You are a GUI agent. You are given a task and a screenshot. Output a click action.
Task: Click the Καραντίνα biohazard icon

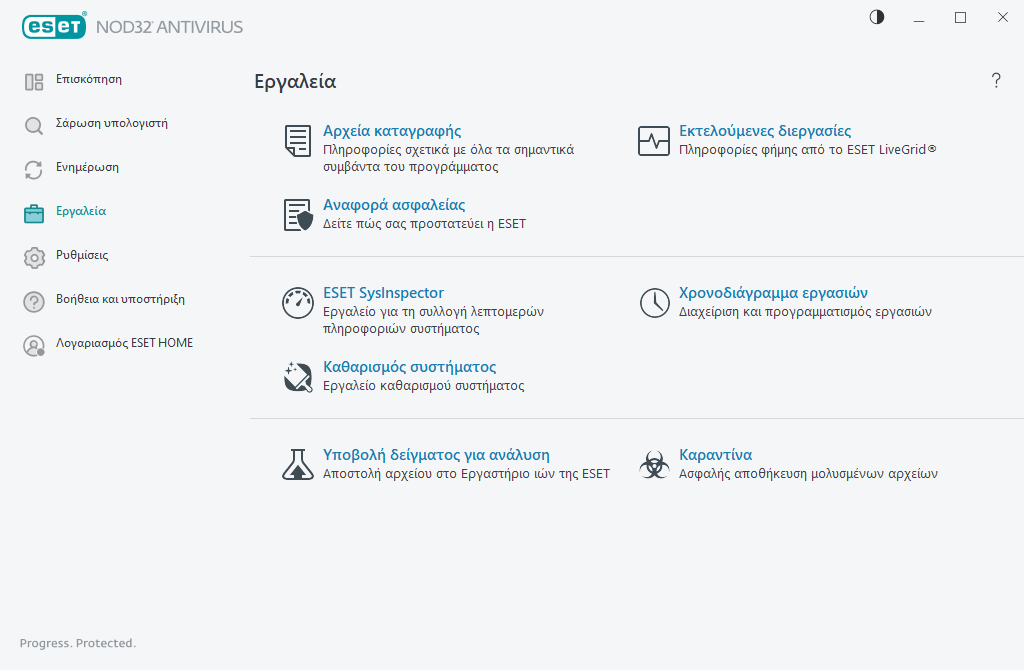pyautogui.click(x=654, y=465)
